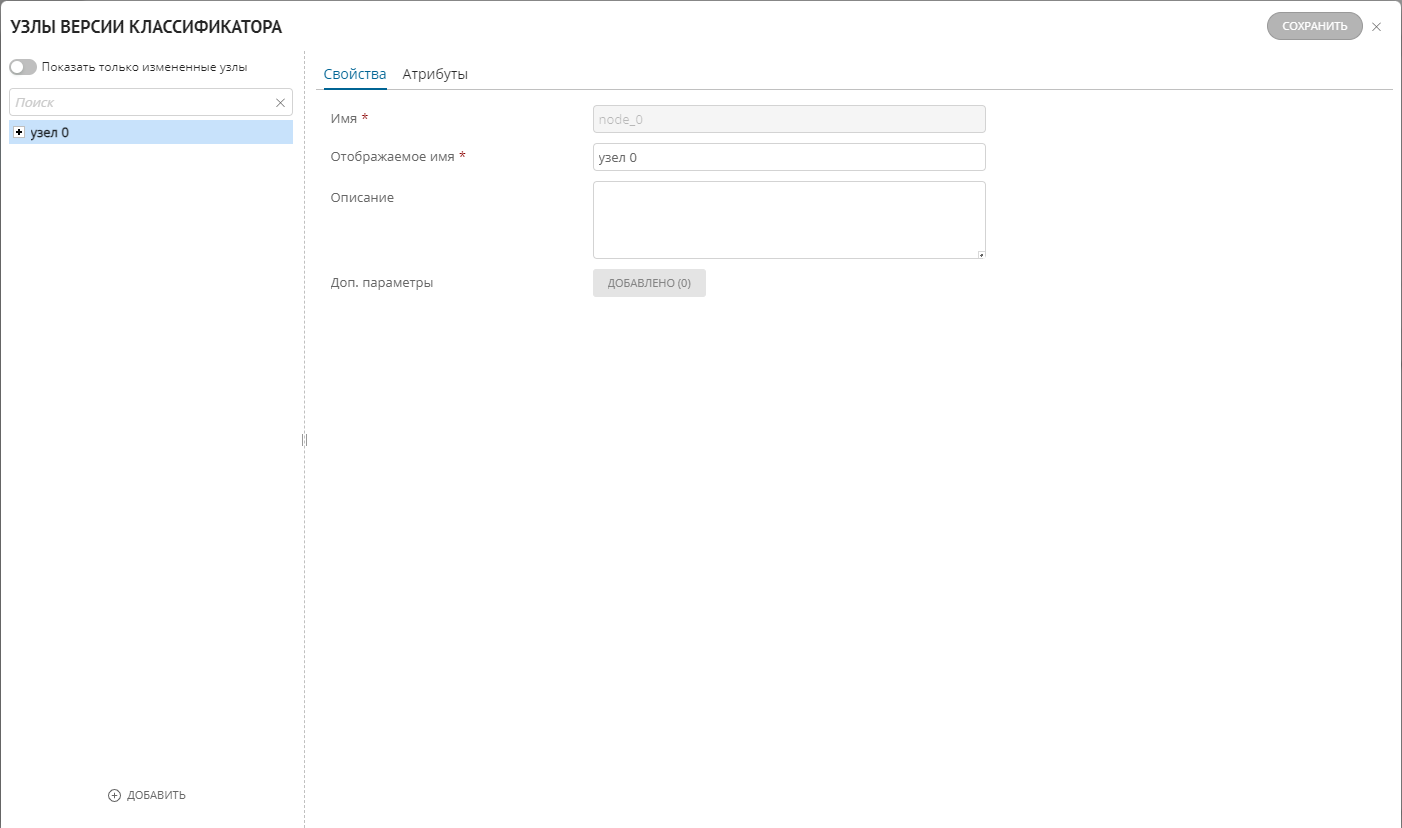Open additional parameters via "Добавлено (0)" button

click(x=649, y=283)
